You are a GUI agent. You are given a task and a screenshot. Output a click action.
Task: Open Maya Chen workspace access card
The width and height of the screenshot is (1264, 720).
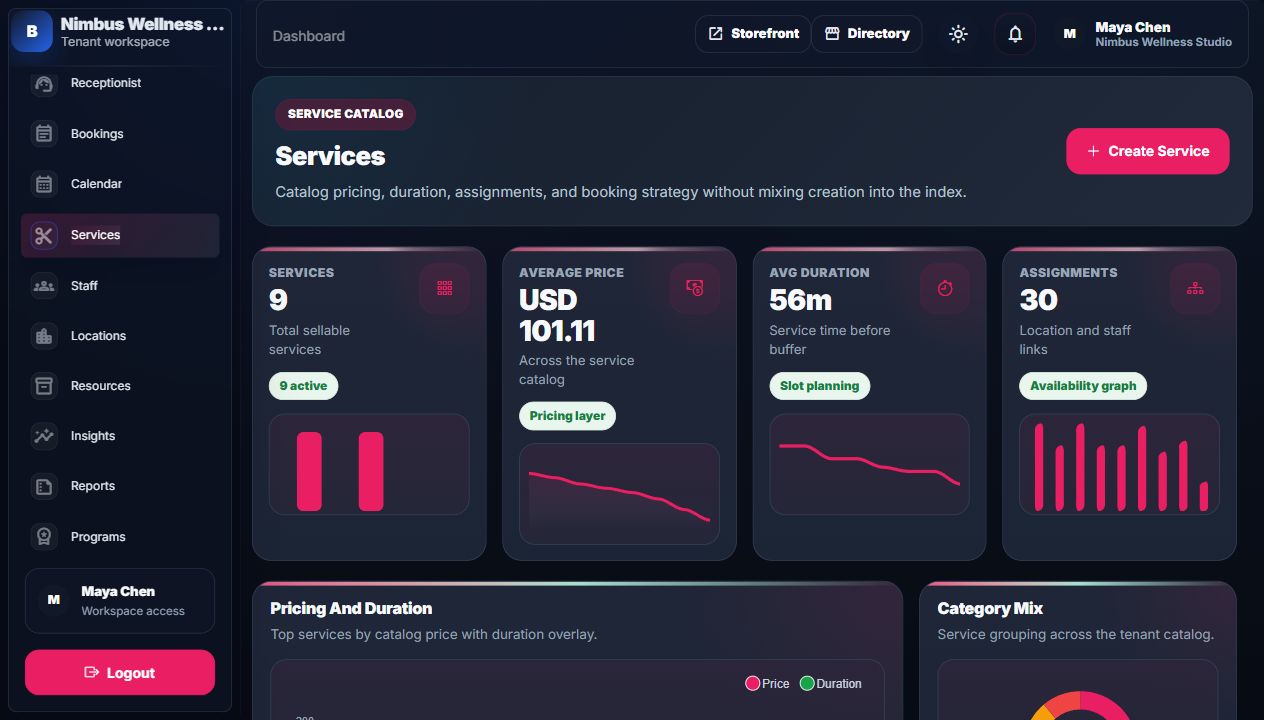(x=120, y=601)
